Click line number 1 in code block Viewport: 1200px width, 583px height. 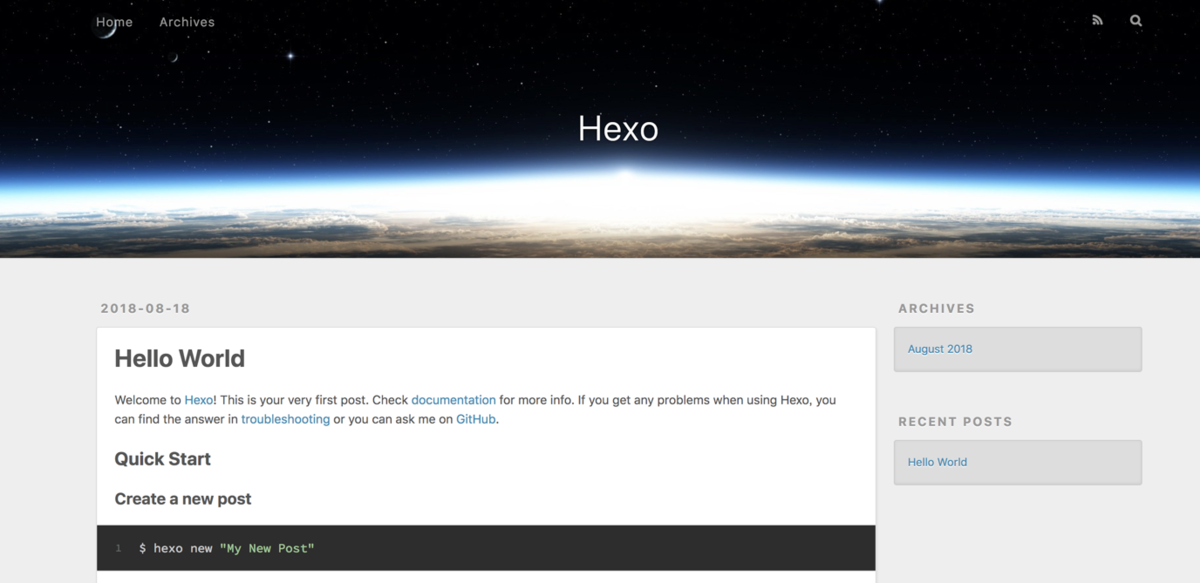118,548
